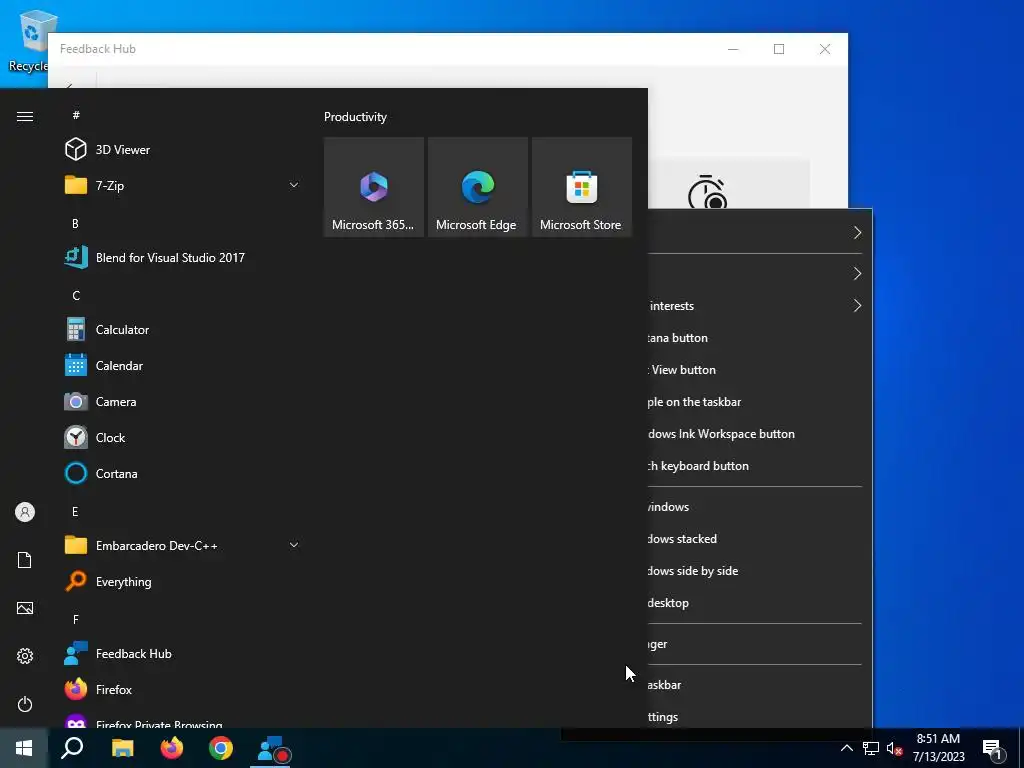
Task: Toggle Lock the taskbar menu entry
Action: (x=760, y=685)
